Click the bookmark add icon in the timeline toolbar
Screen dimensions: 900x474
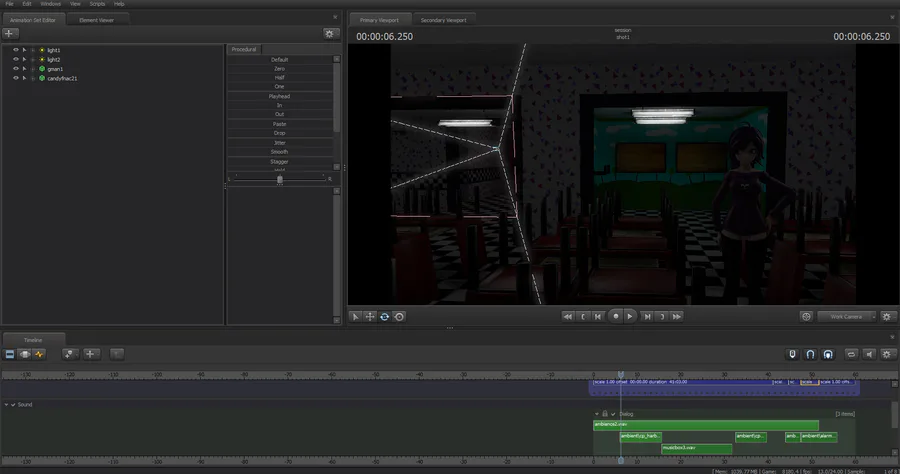click(x=69, y=355)
